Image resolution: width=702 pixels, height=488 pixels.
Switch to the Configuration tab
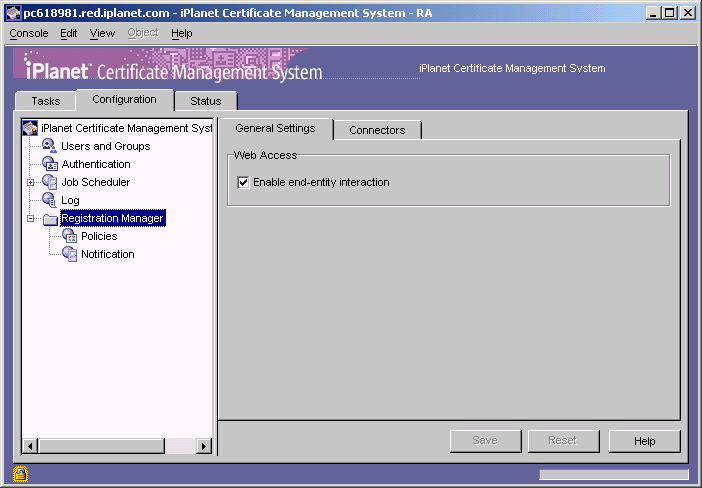click(124, 100)
